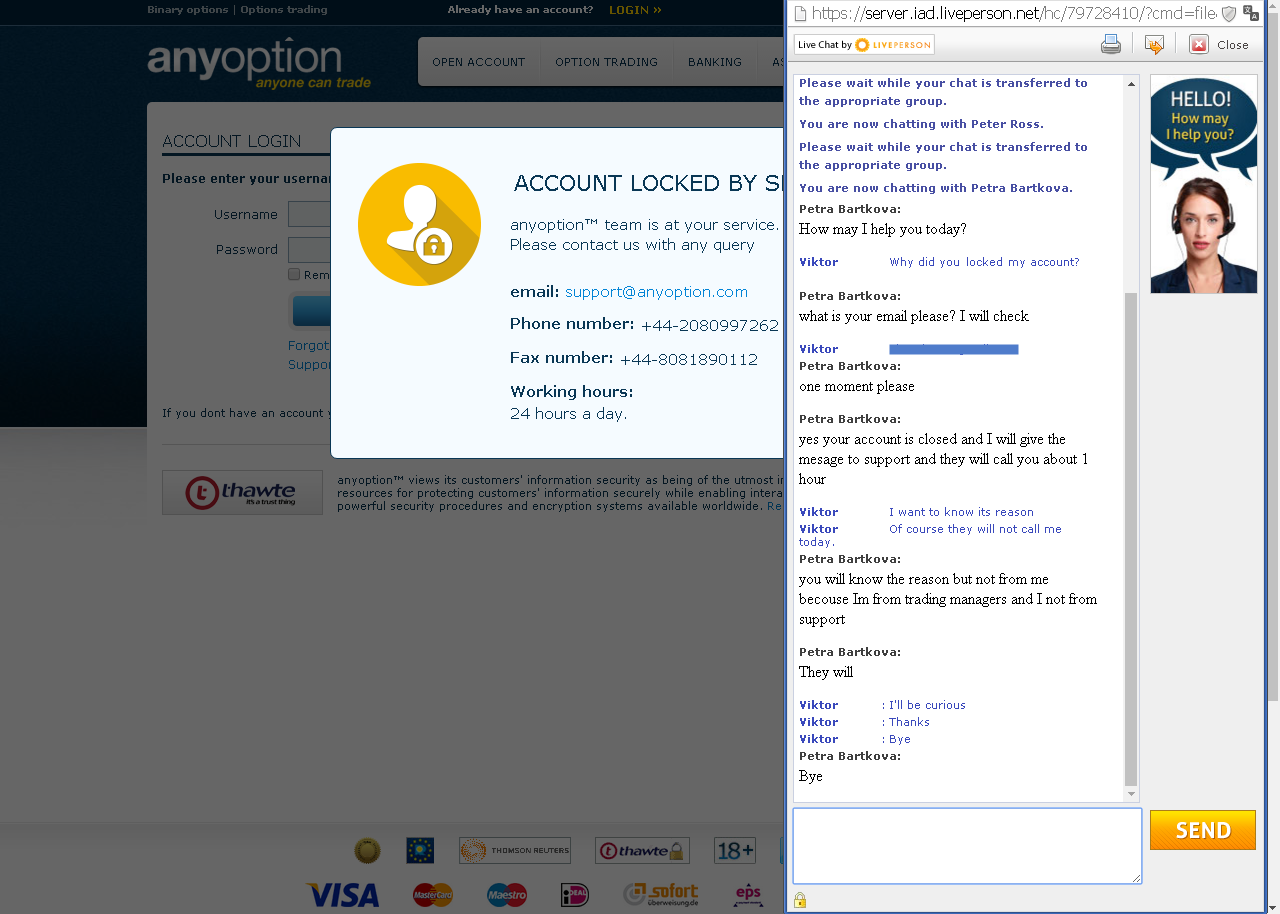Click the 18+ badge

click(x=735, y=851)
